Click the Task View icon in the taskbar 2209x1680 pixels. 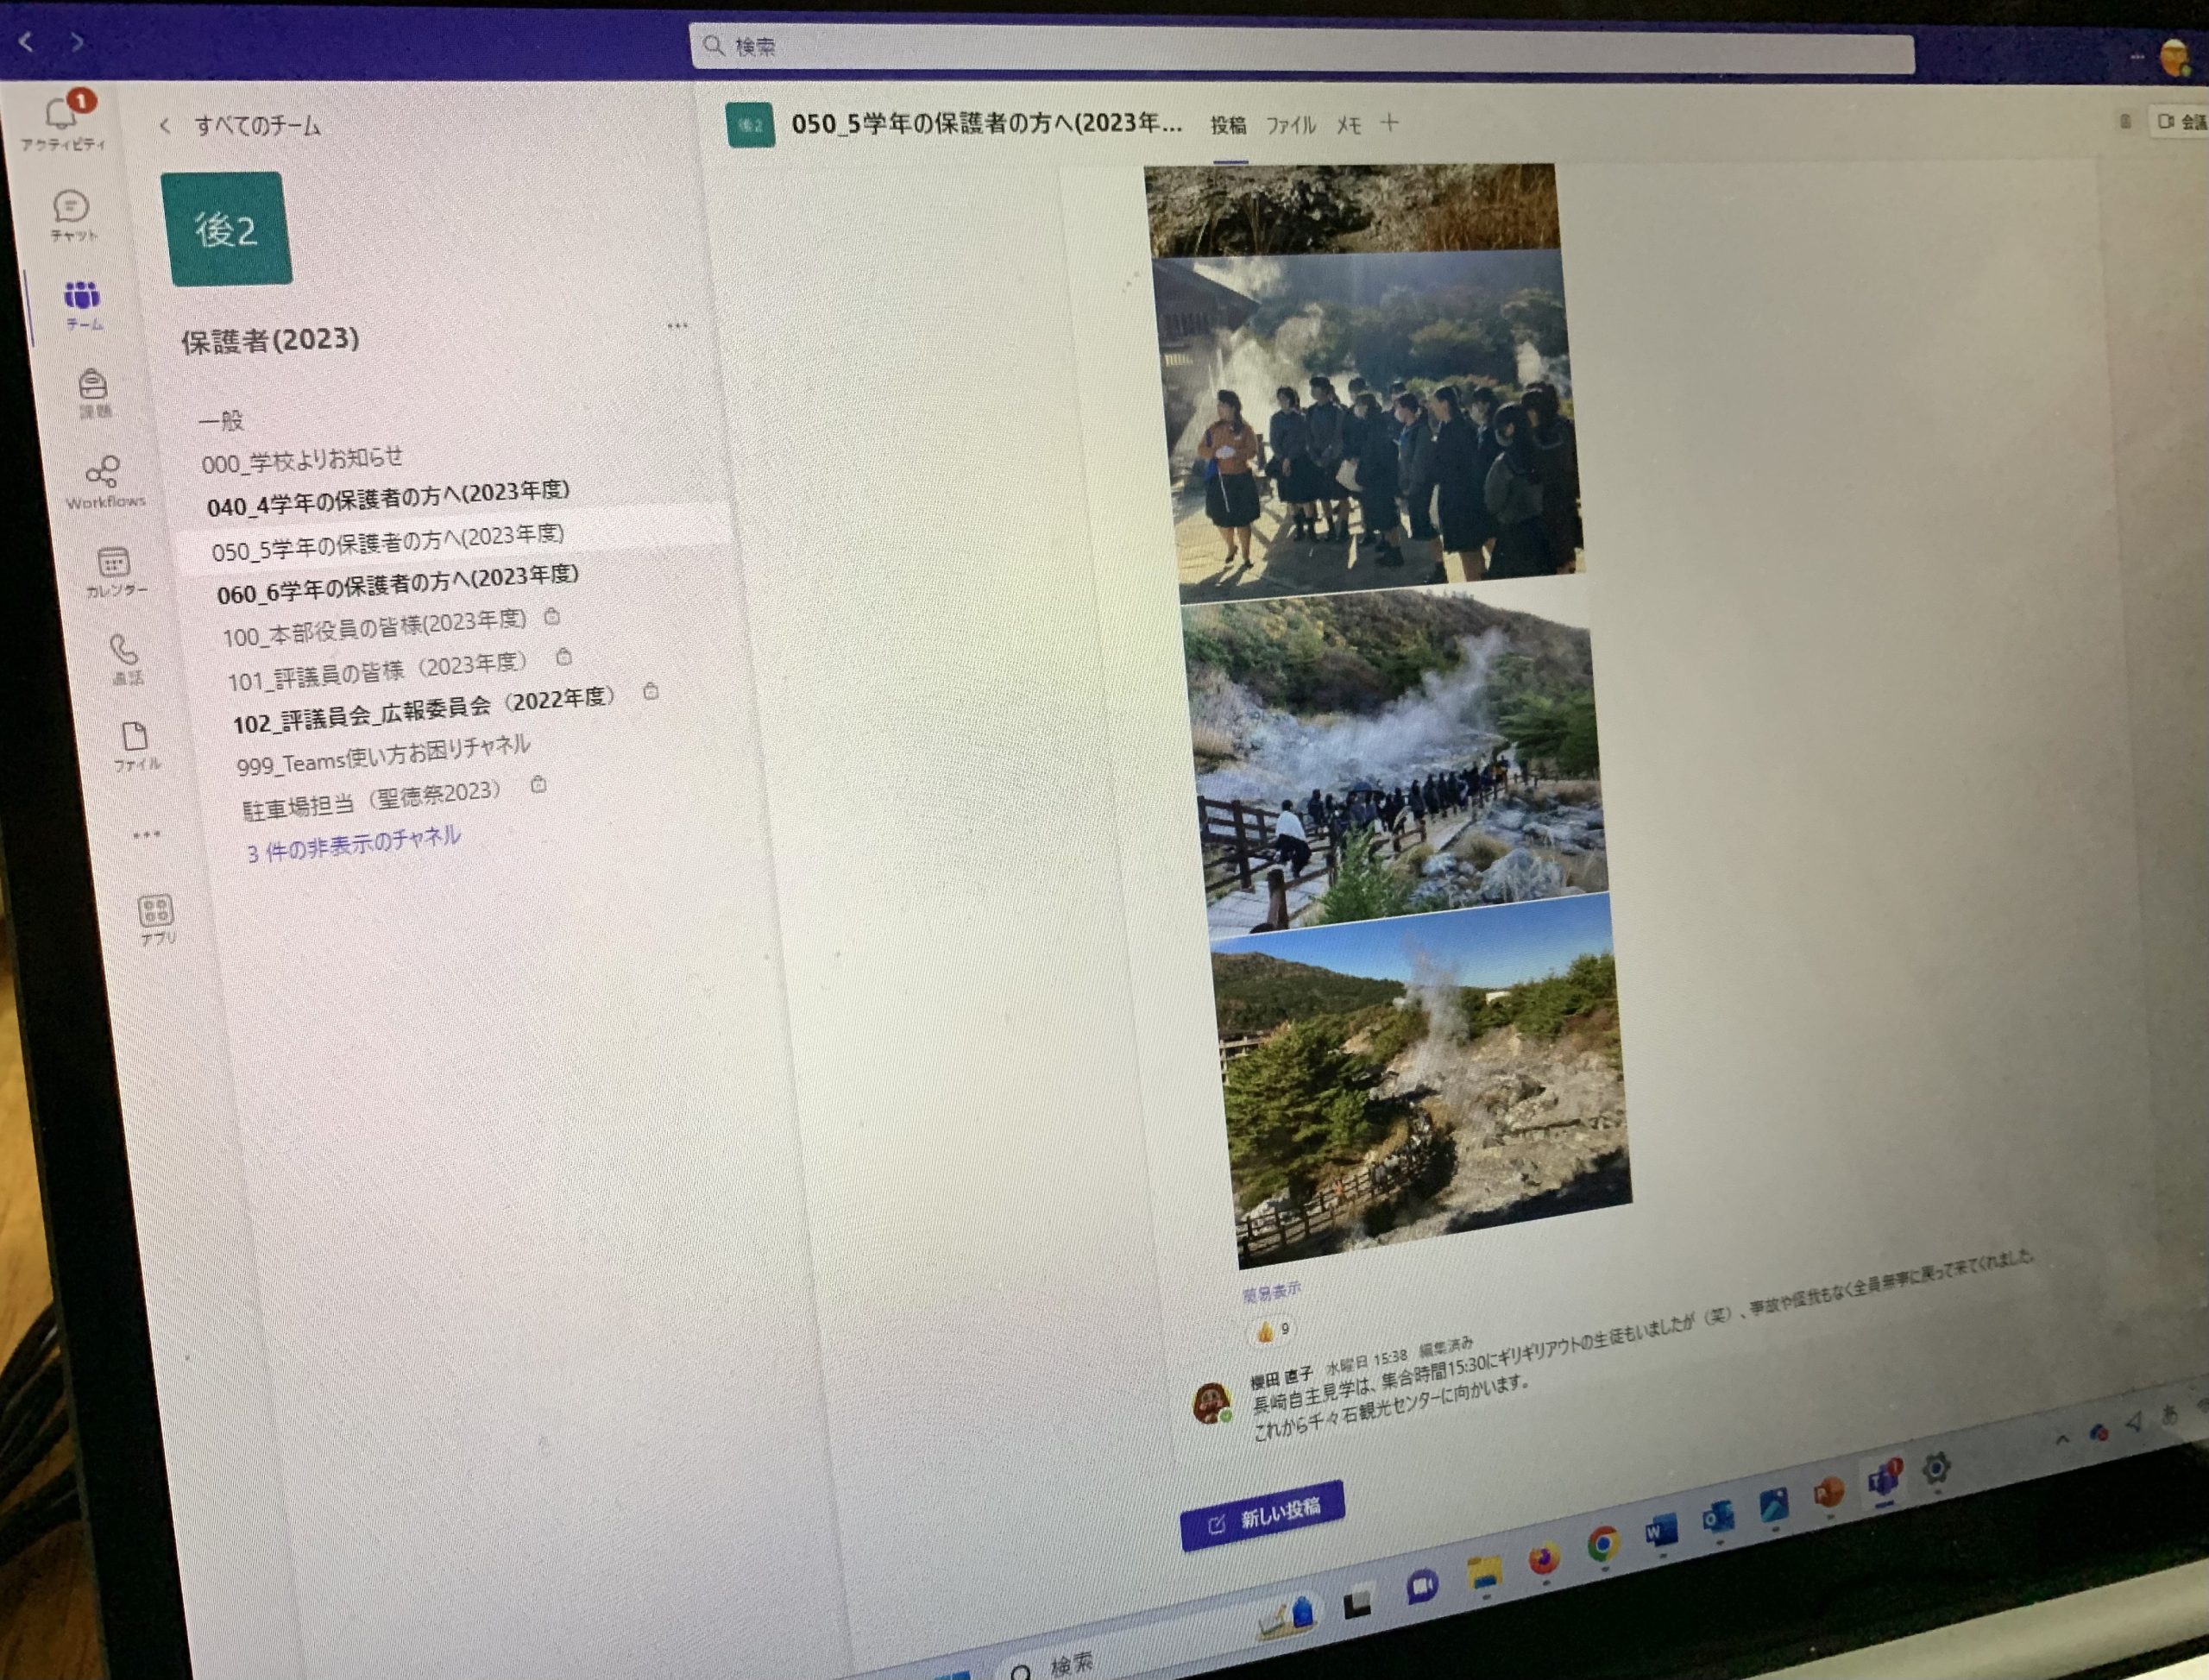coord(1357,1603)
